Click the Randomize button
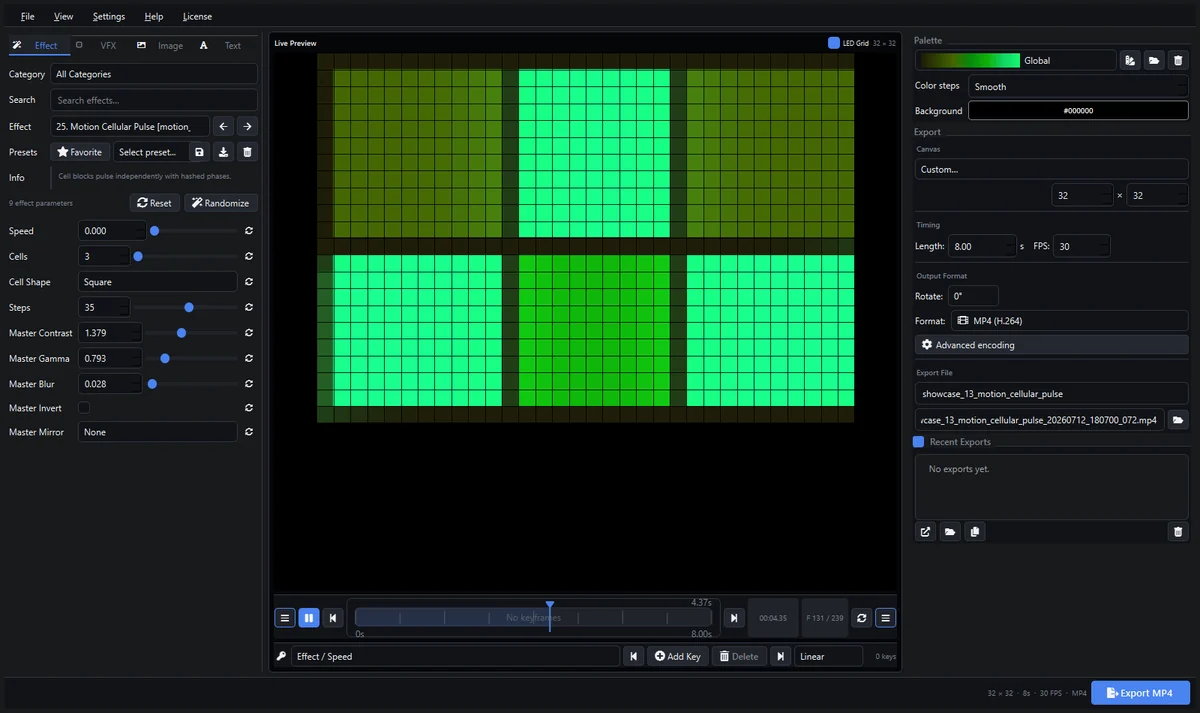Image resolution: width=1200 pixels, height=713 pixels. pos(220,203)
